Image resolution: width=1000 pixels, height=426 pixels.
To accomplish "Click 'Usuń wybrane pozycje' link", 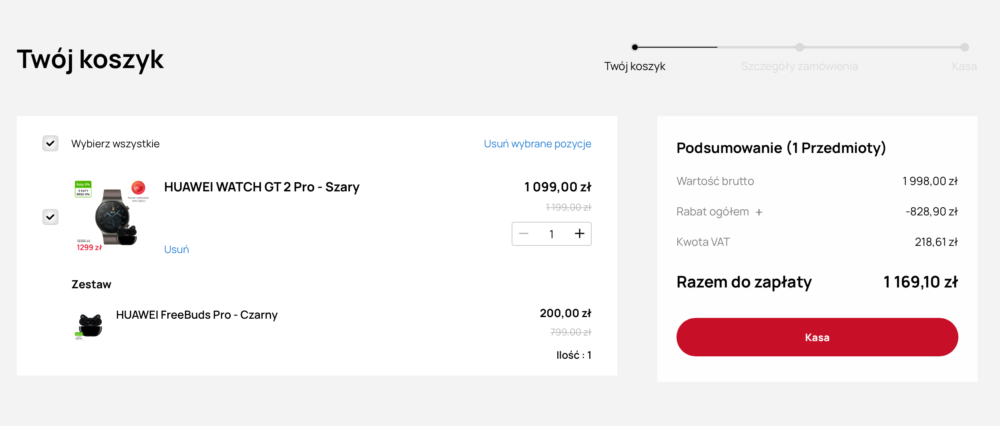I will click(x=537, y=143).
